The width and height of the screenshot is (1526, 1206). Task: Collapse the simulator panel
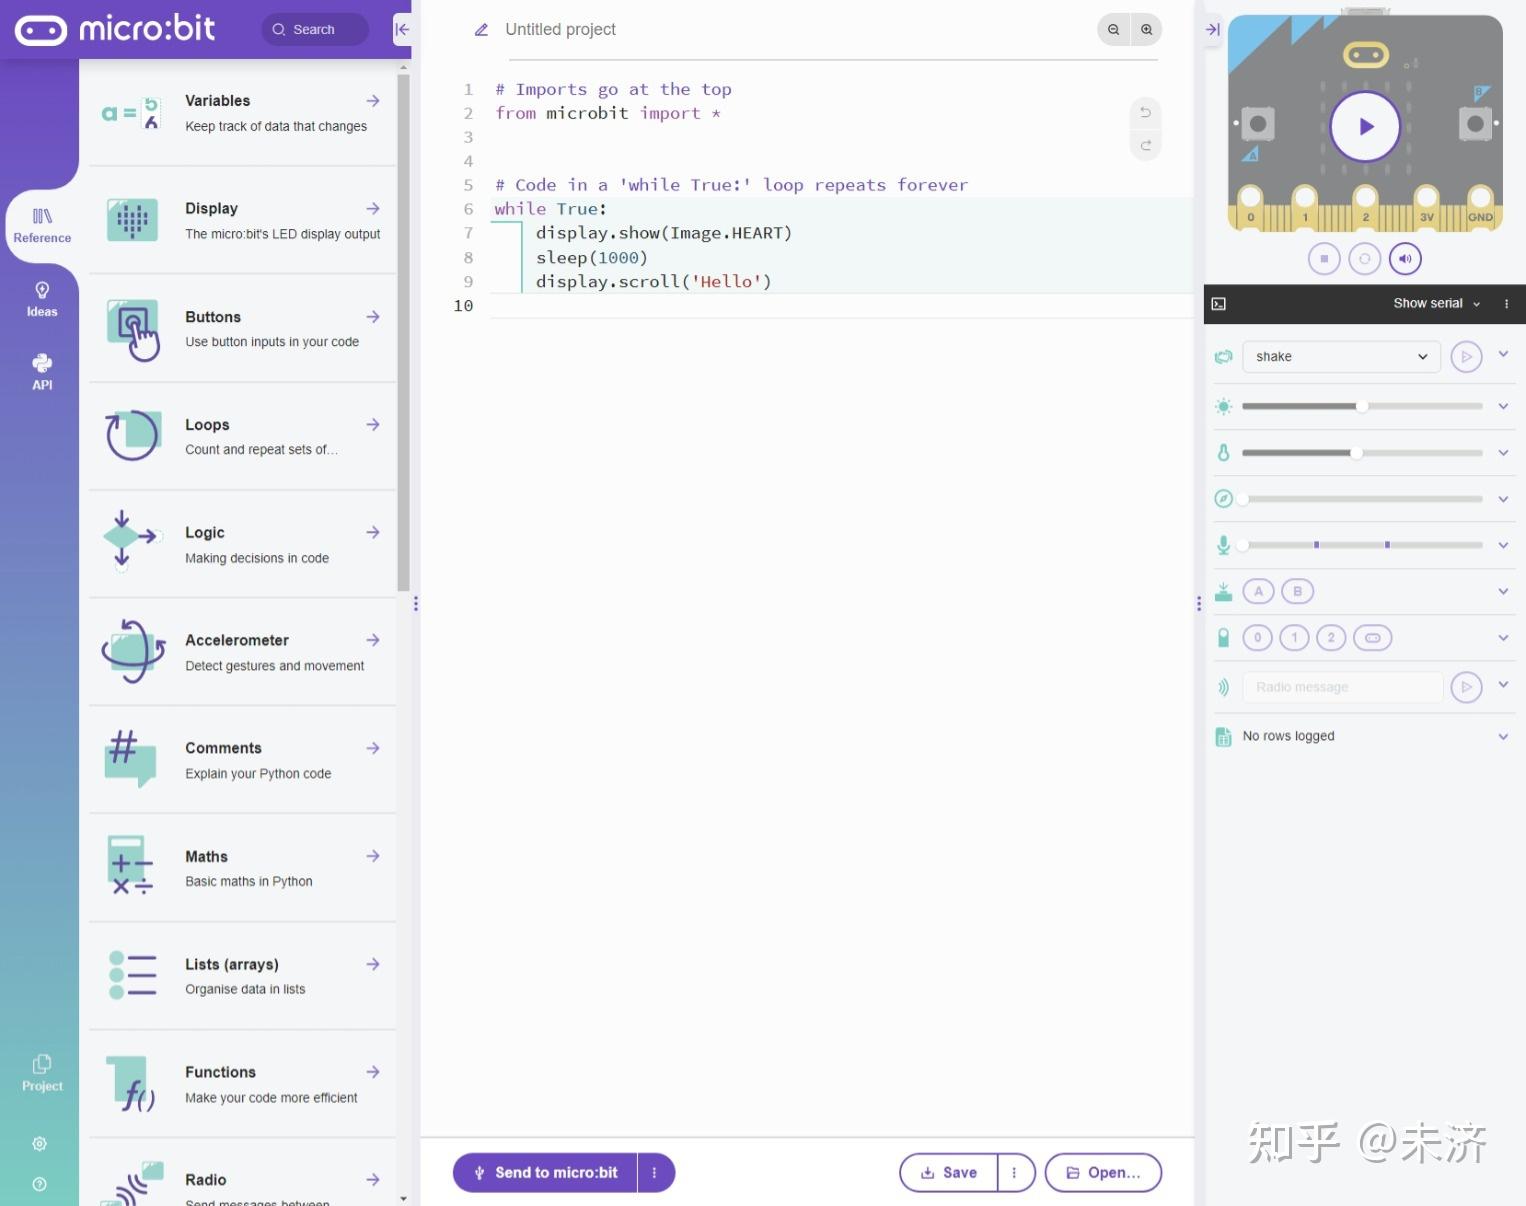click(x=1212, y=29)
